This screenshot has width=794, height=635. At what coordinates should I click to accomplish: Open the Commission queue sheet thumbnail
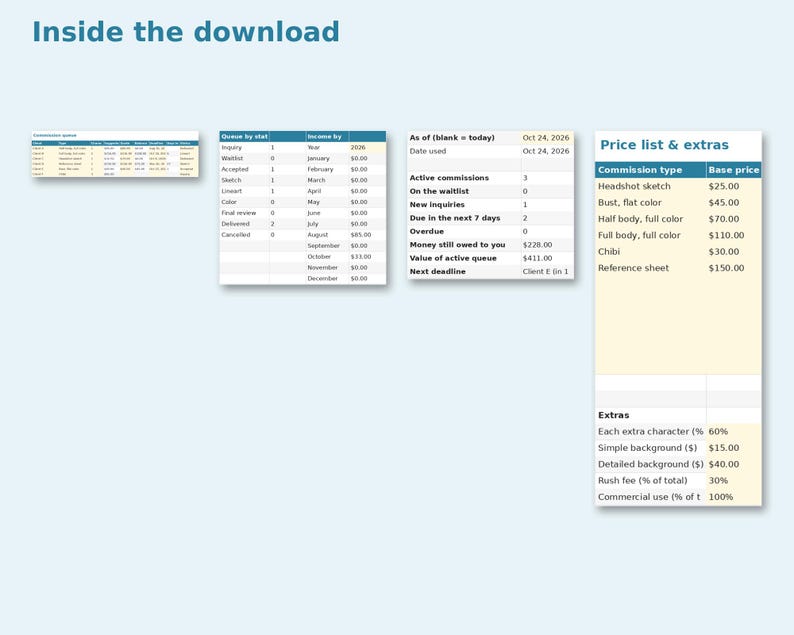pos(115,154)
